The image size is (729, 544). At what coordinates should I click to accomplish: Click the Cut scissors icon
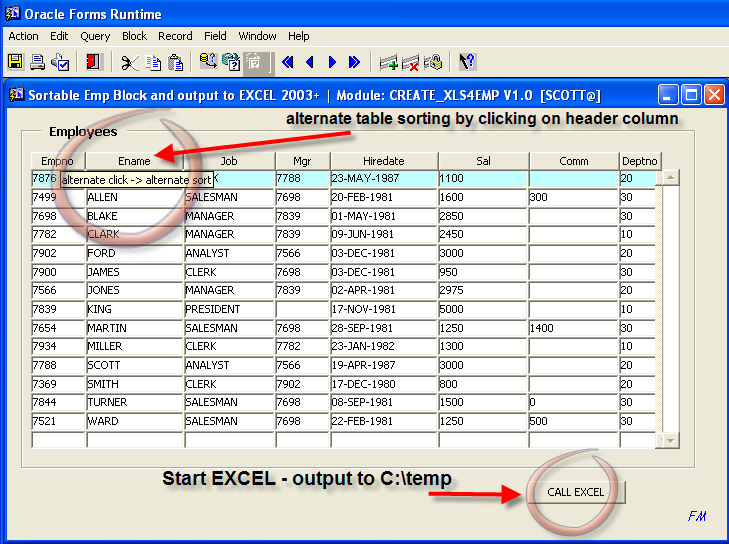click(130, 62)
